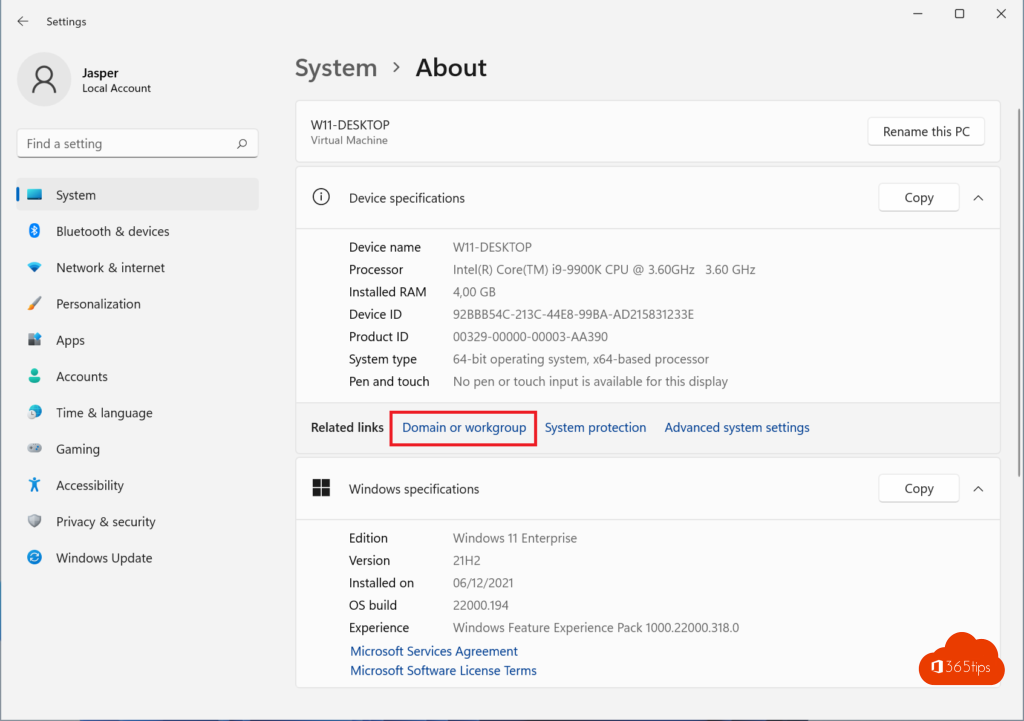Click the System monitor icon in sidebar
The image size is (1024, 721).
point(35,195)
